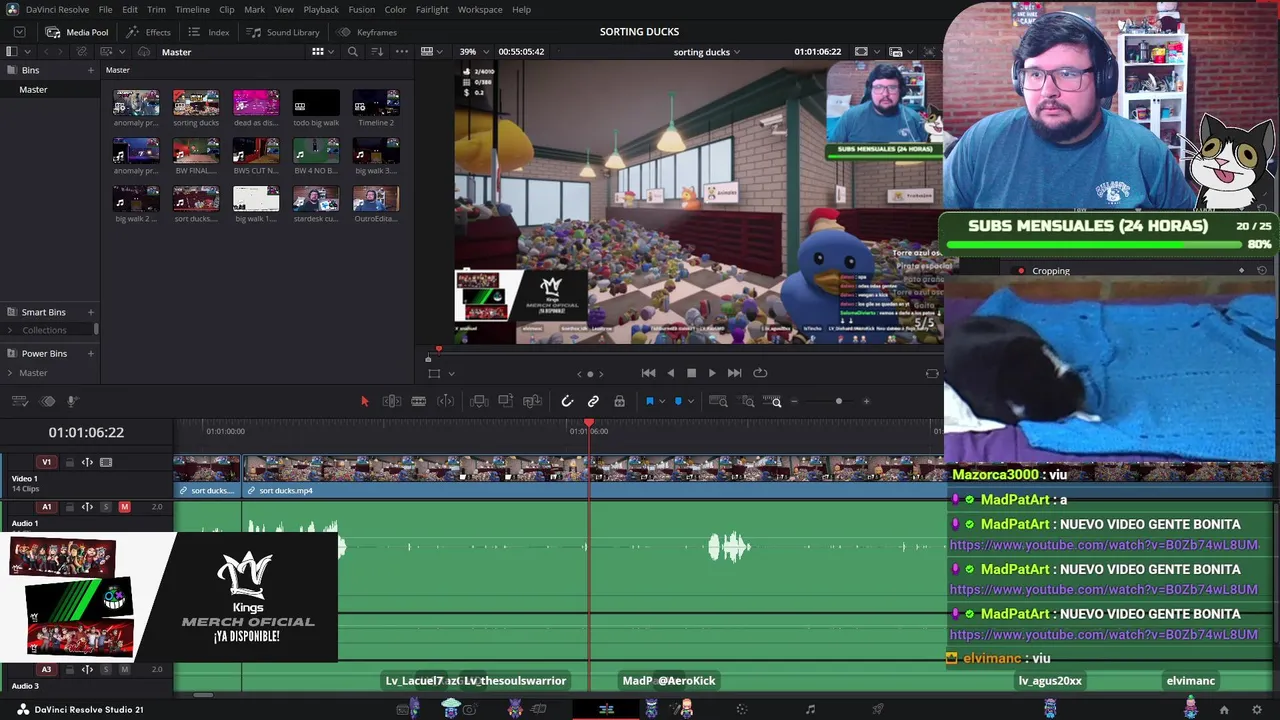This screenshot has width=1280, height=720.
Task: Open the File menu
Action: pos(105,9)
